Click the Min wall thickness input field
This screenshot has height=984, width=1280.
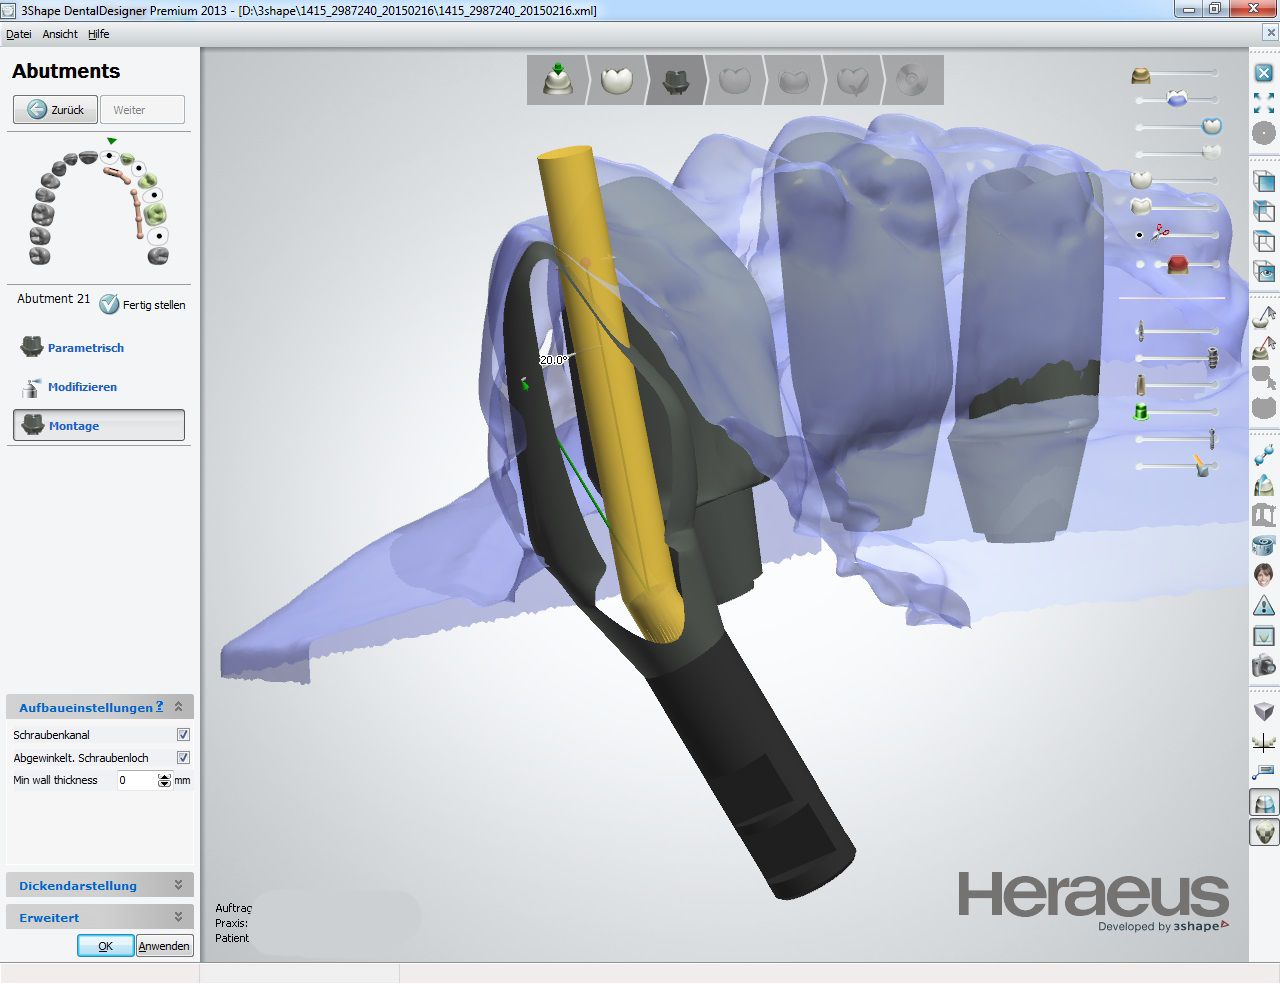coord(137,780)
